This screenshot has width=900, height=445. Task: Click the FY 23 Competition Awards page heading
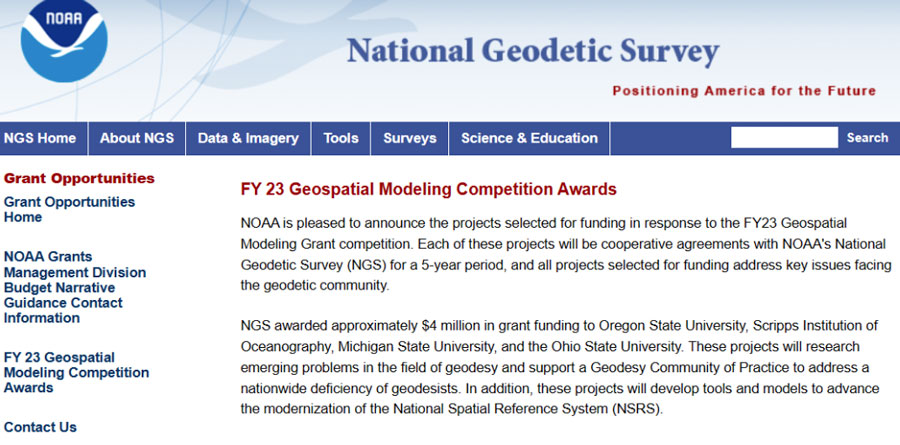[x=429, y=189]
